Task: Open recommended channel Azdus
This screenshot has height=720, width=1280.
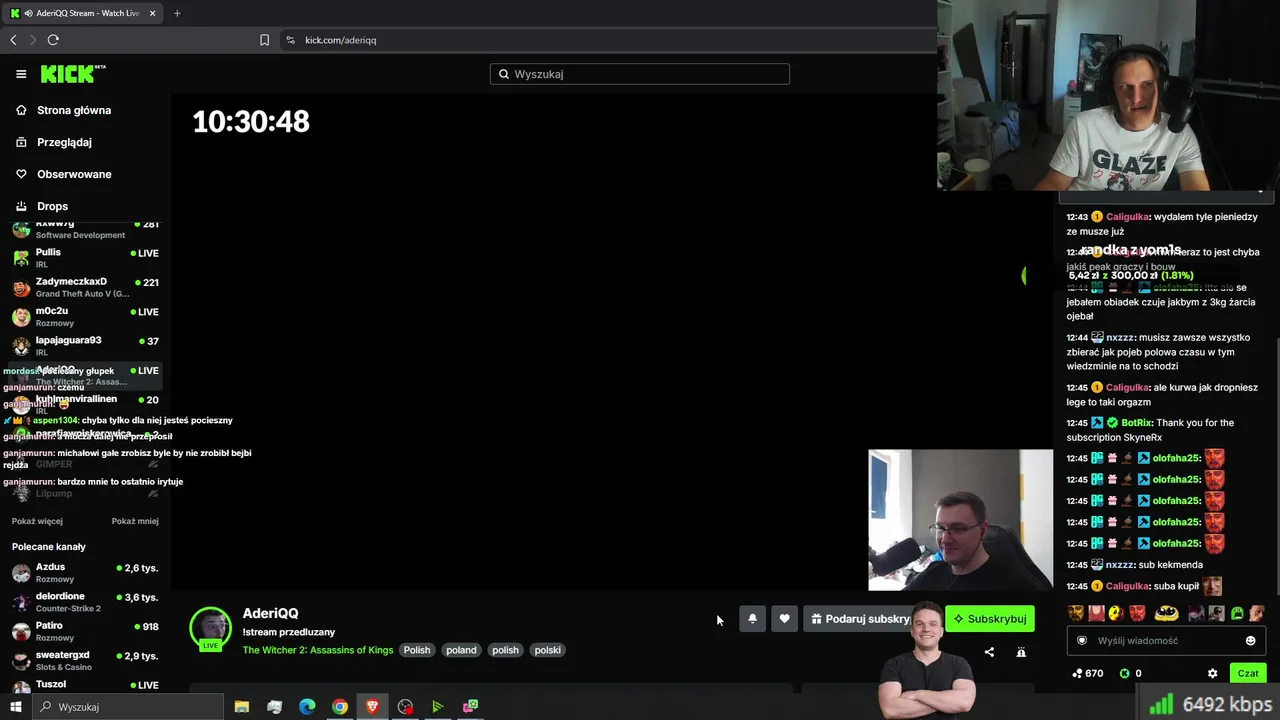Action: pyautogui.click(x=85, y=572)
